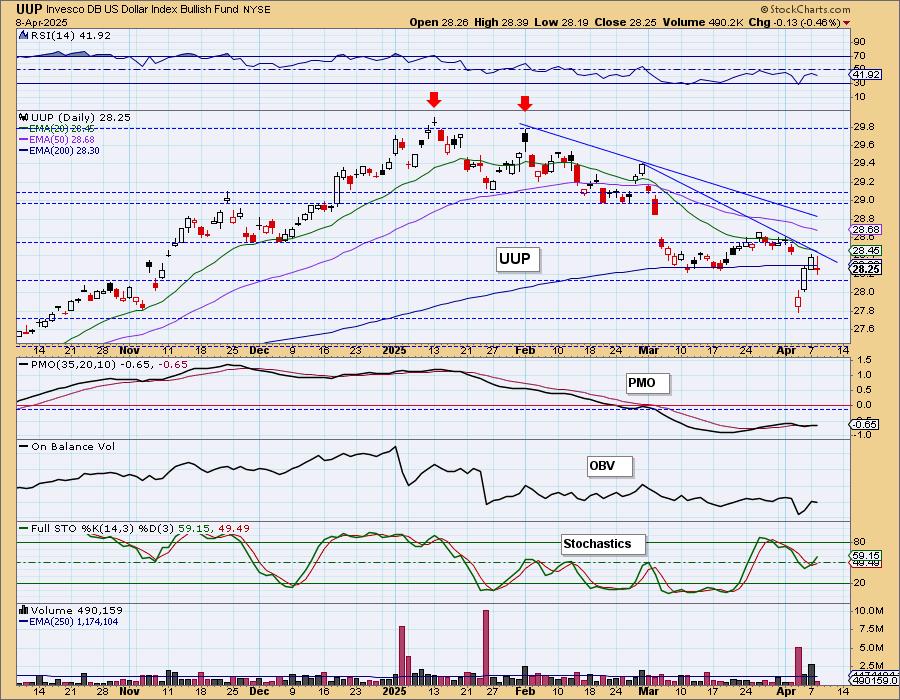Click the 41.92 RSI value tag on right axis
The height and width of the screenshot is (700, 900).
866,75
